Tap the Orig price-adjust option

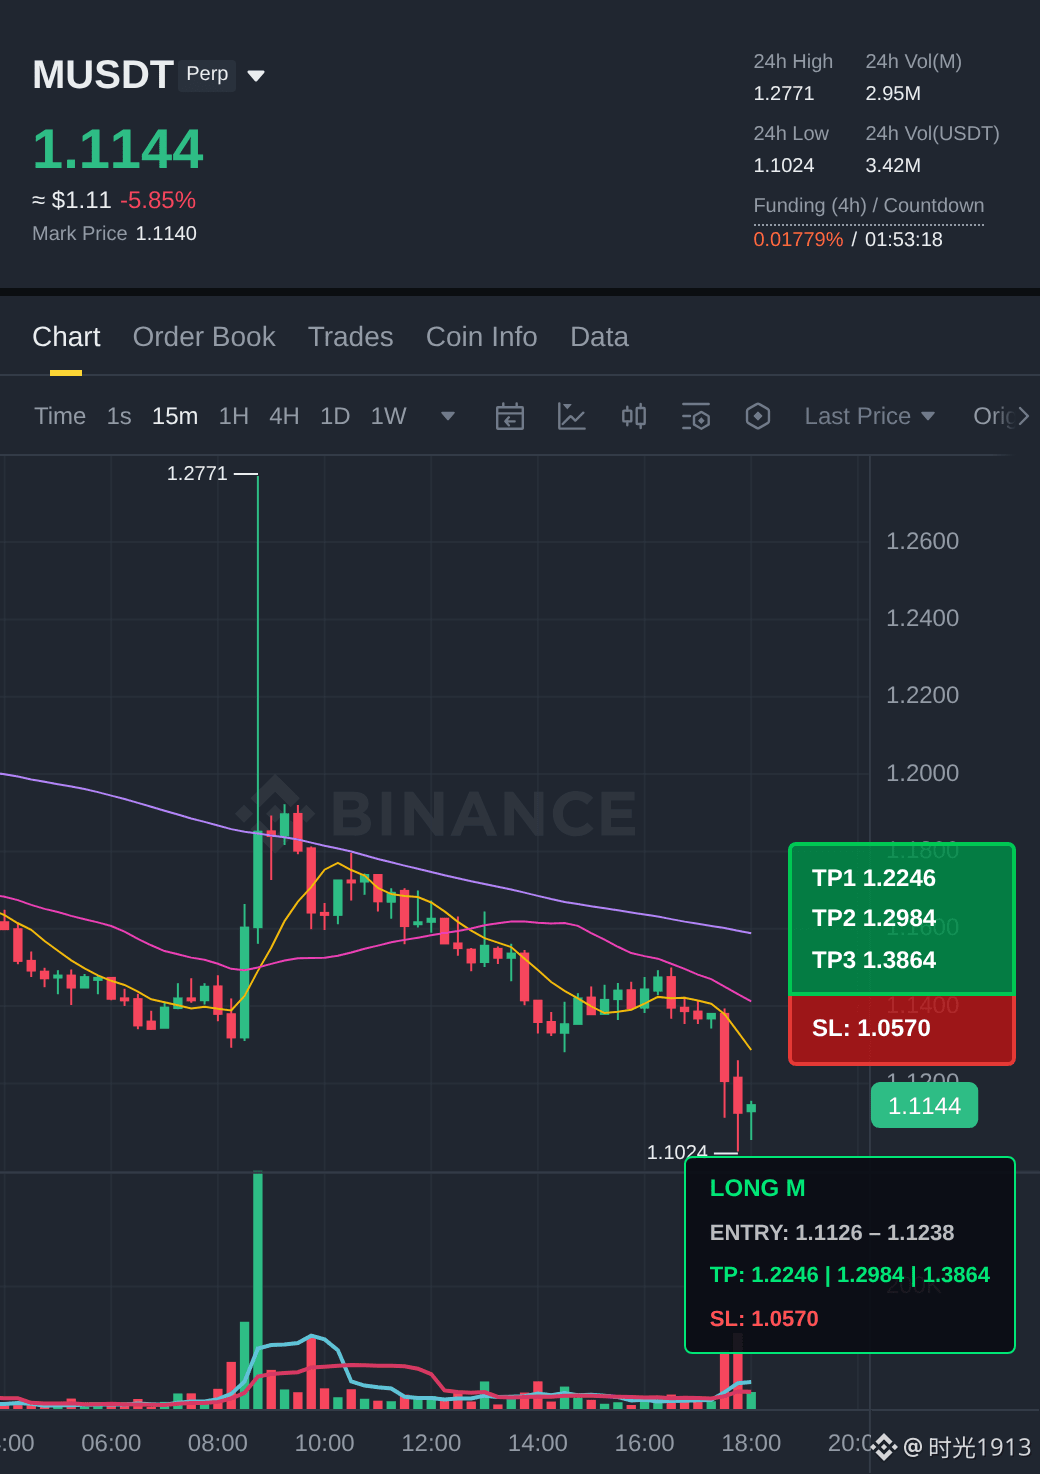(993, 416)
